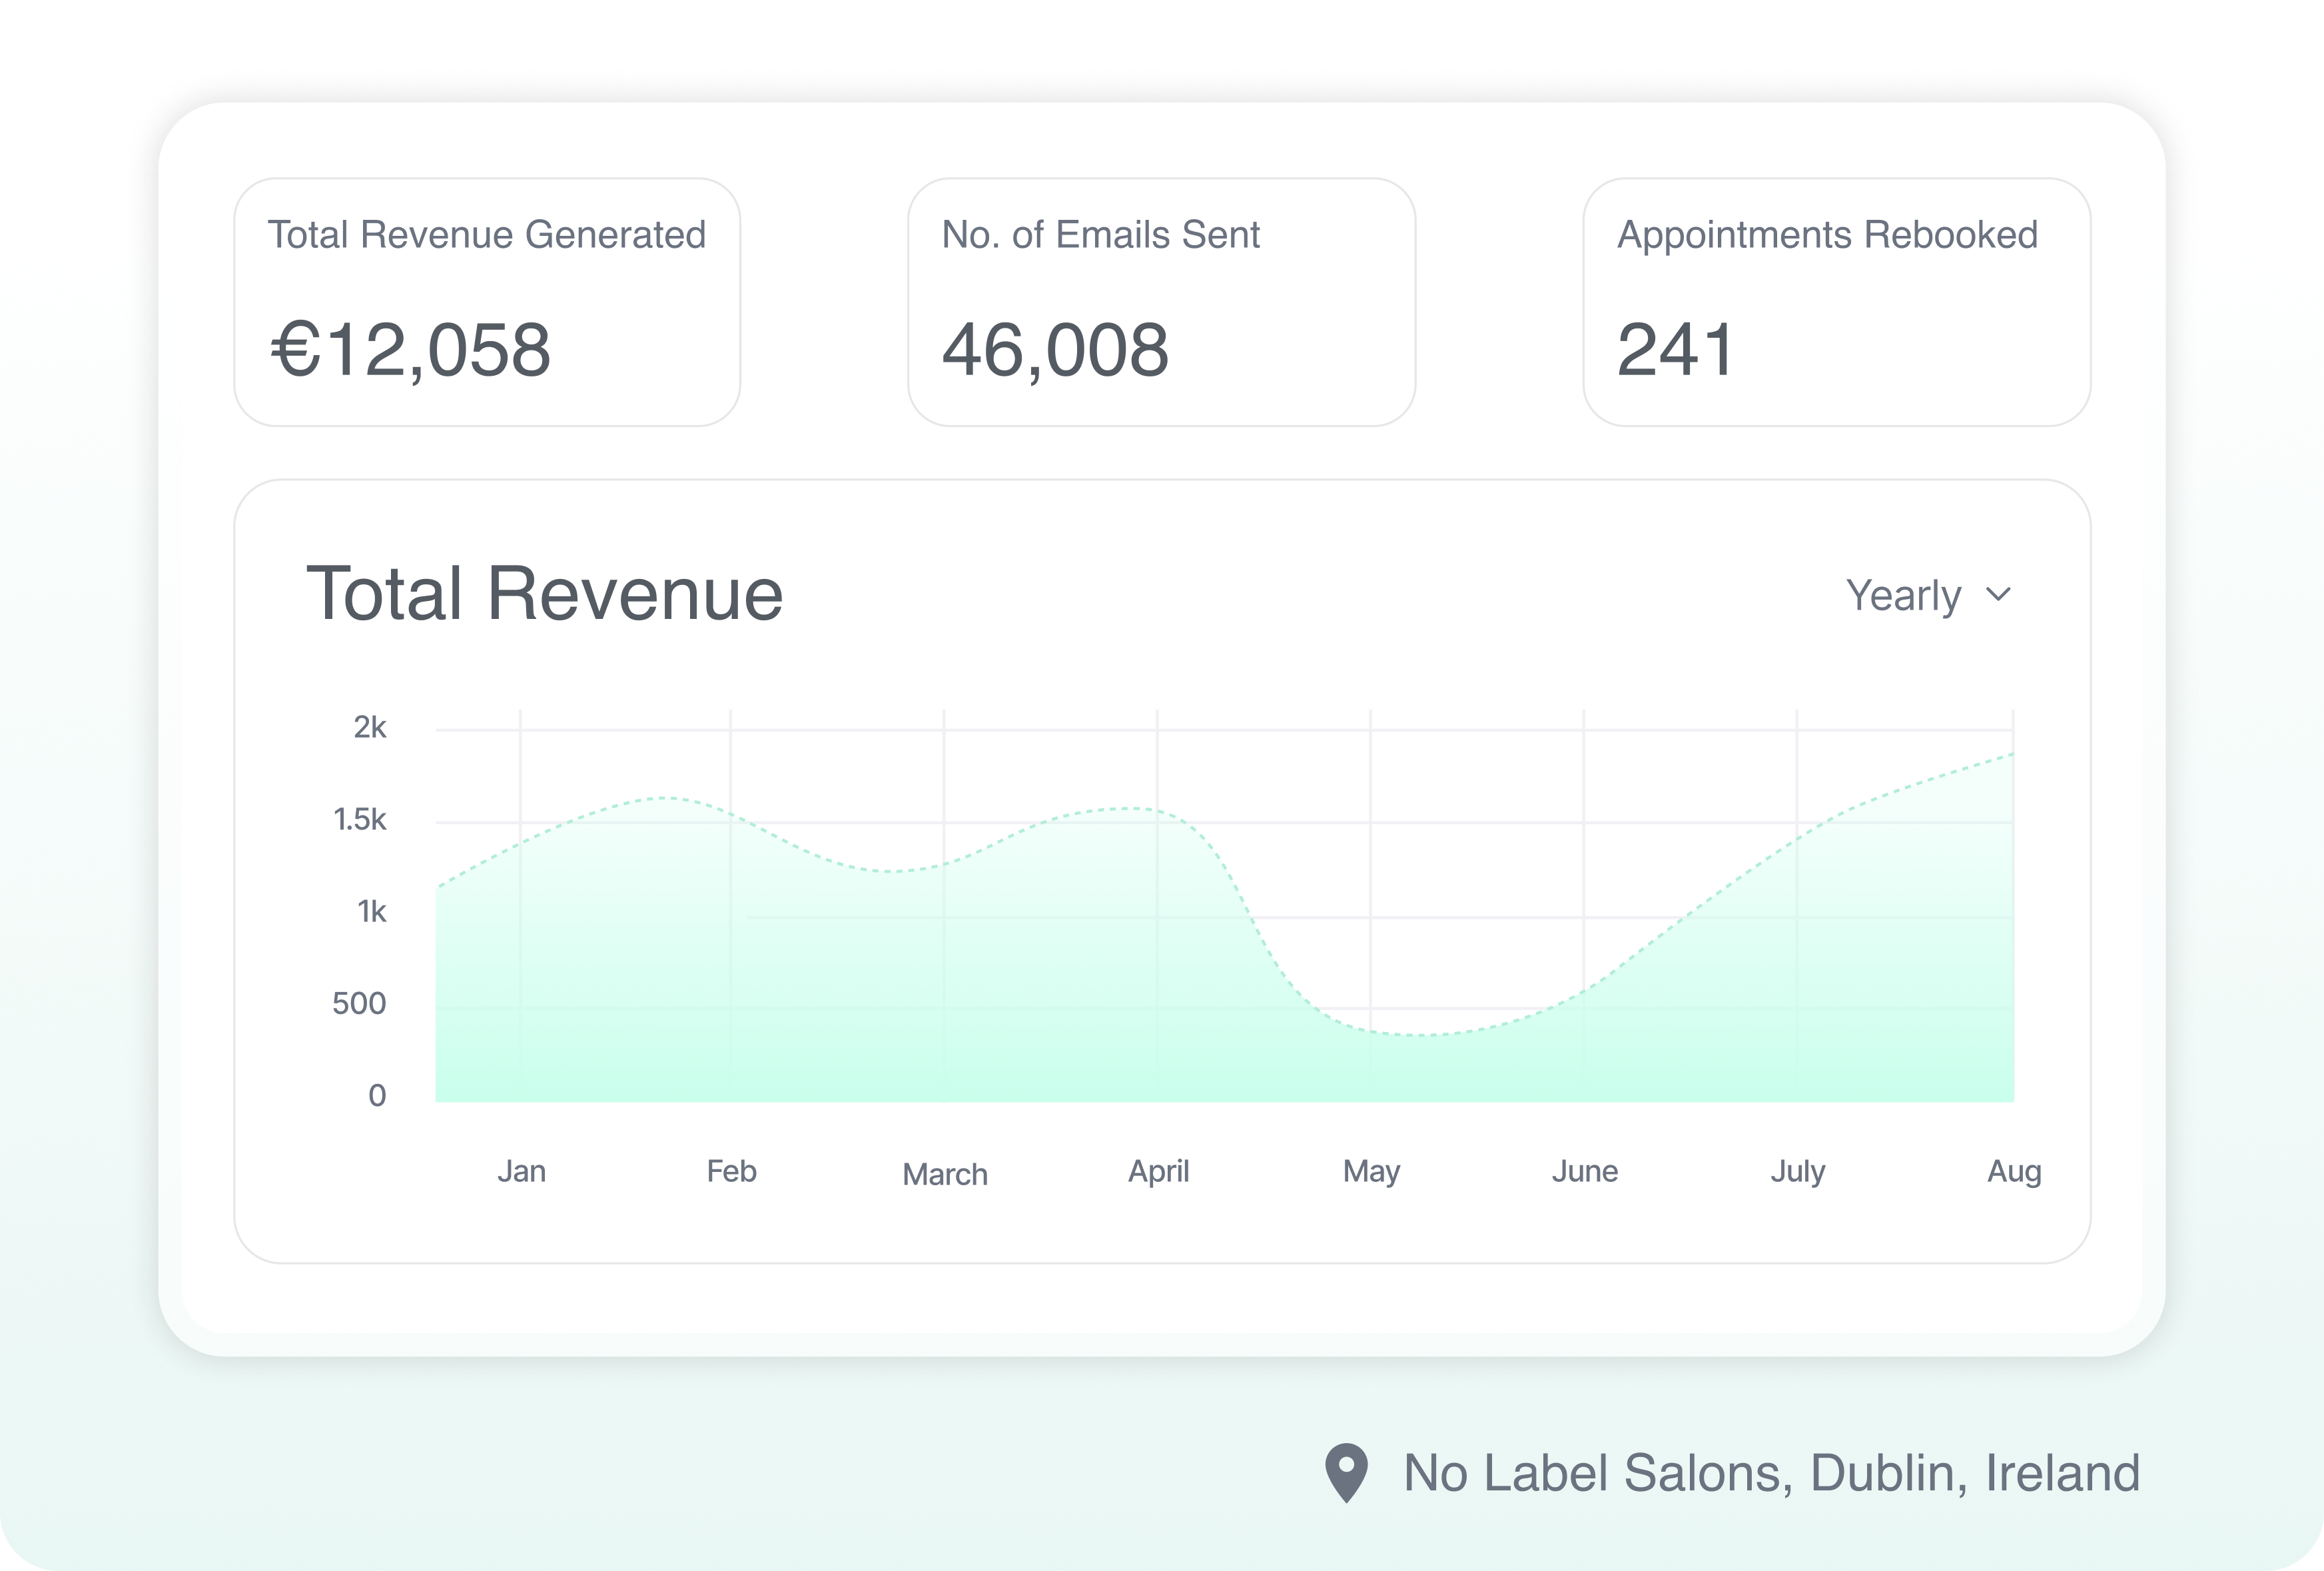Select the No. of Emails Sent card

[x=1161, y=302]
